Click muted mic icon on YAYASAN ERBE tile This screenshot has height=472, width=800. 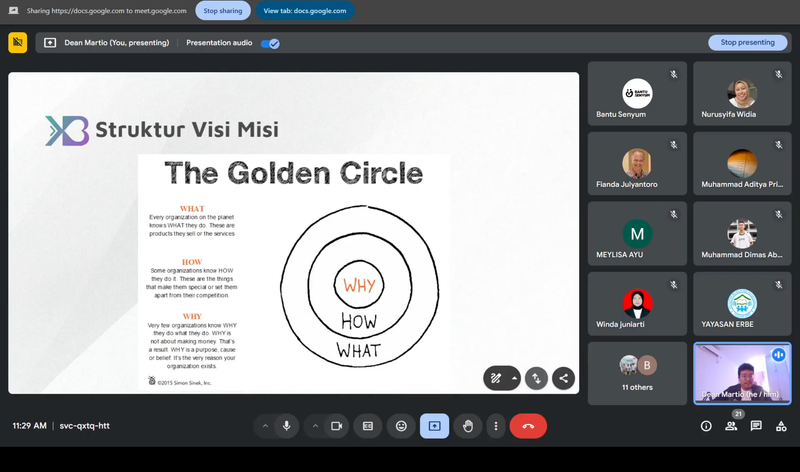779,285
